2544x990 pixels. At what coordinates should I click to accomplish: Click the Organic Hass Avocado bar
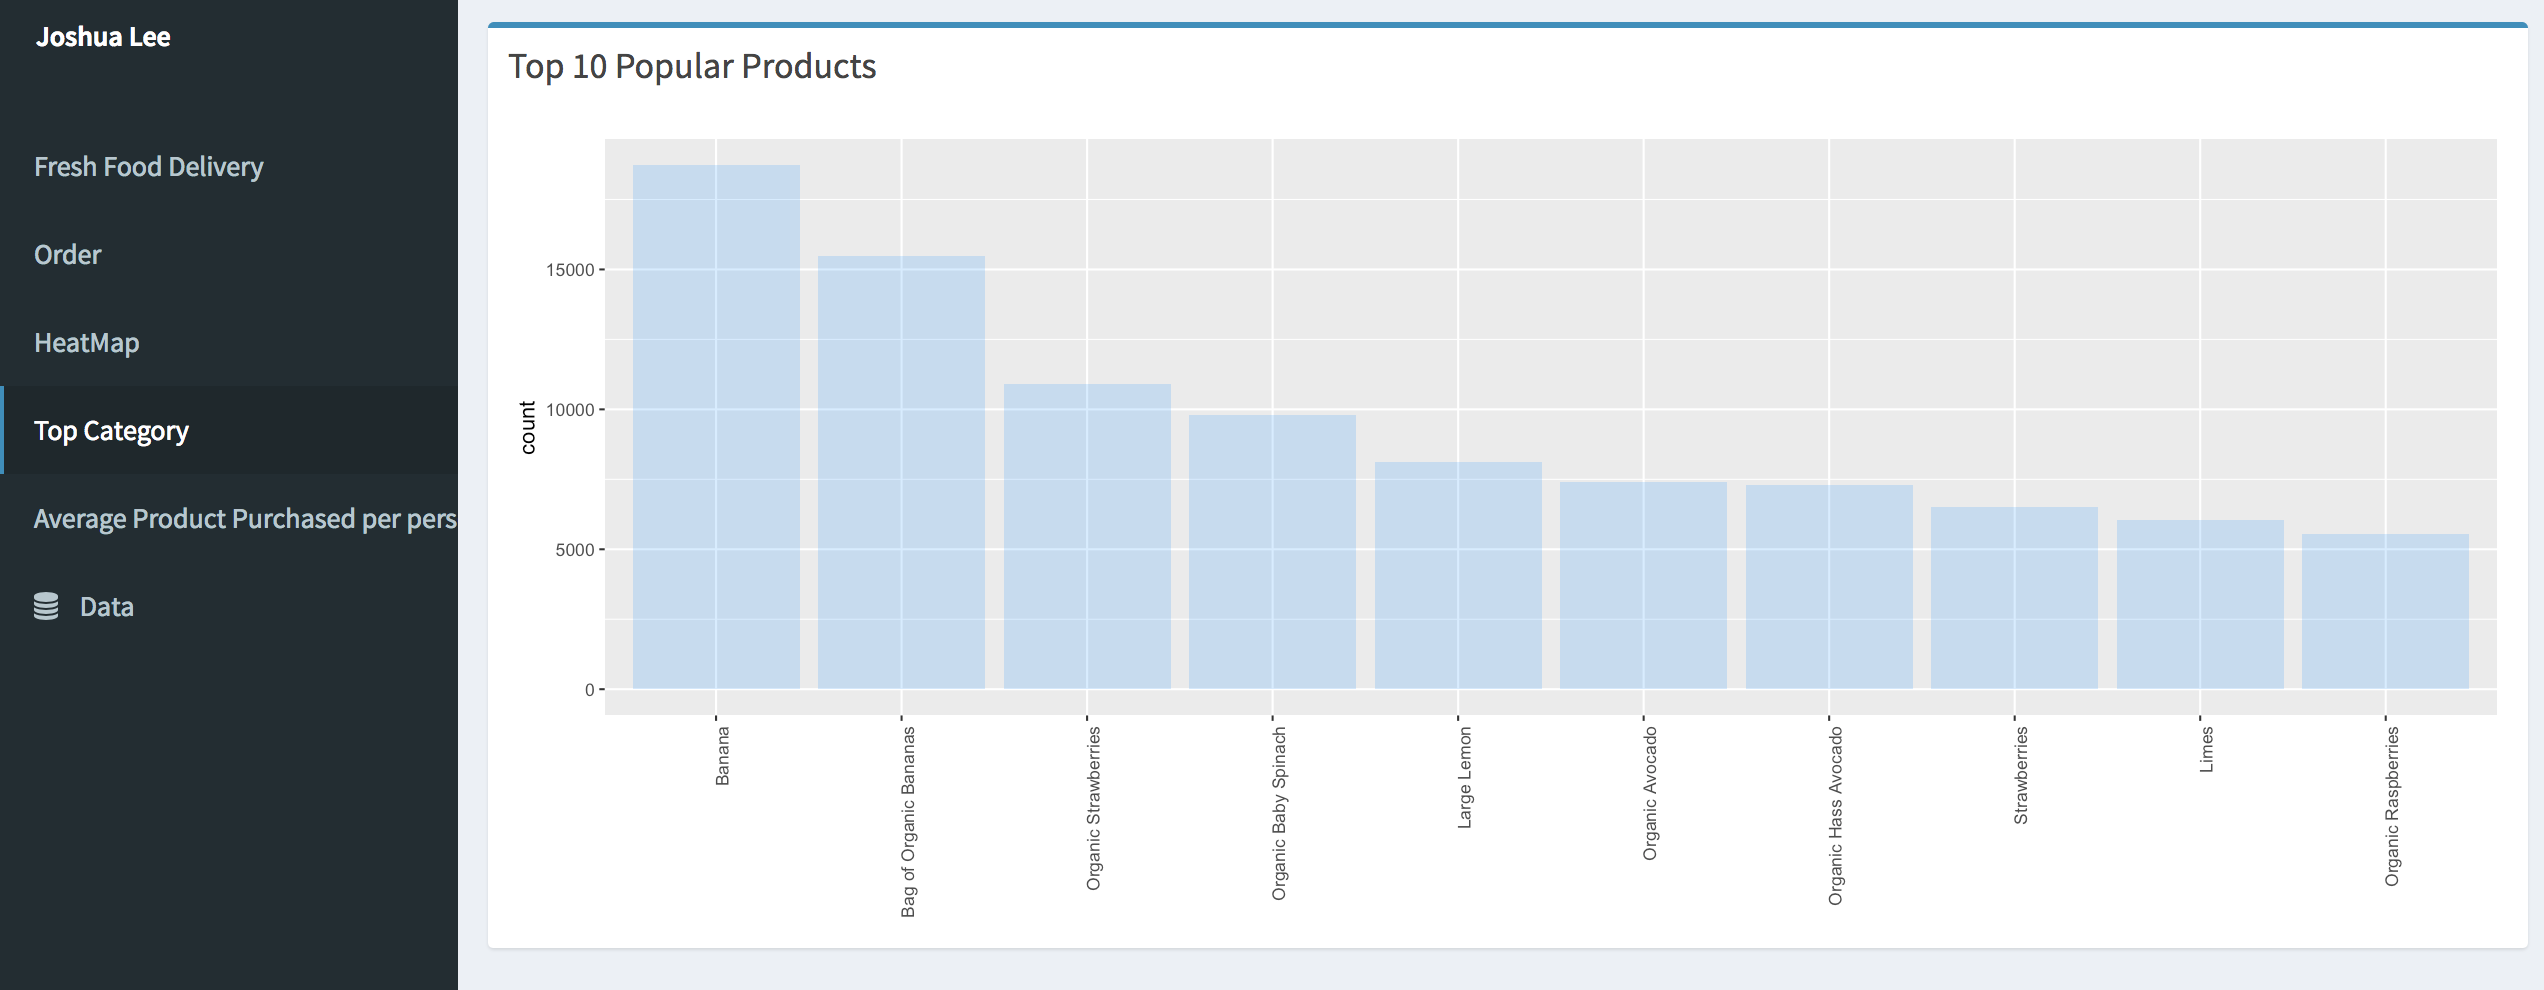click(1829, 590)
